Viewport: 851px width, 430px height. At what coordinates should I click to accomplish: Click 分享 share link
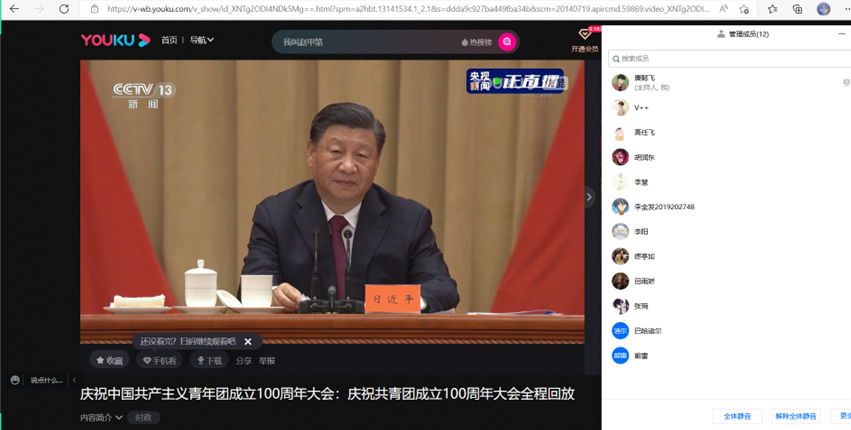[244, 361]
